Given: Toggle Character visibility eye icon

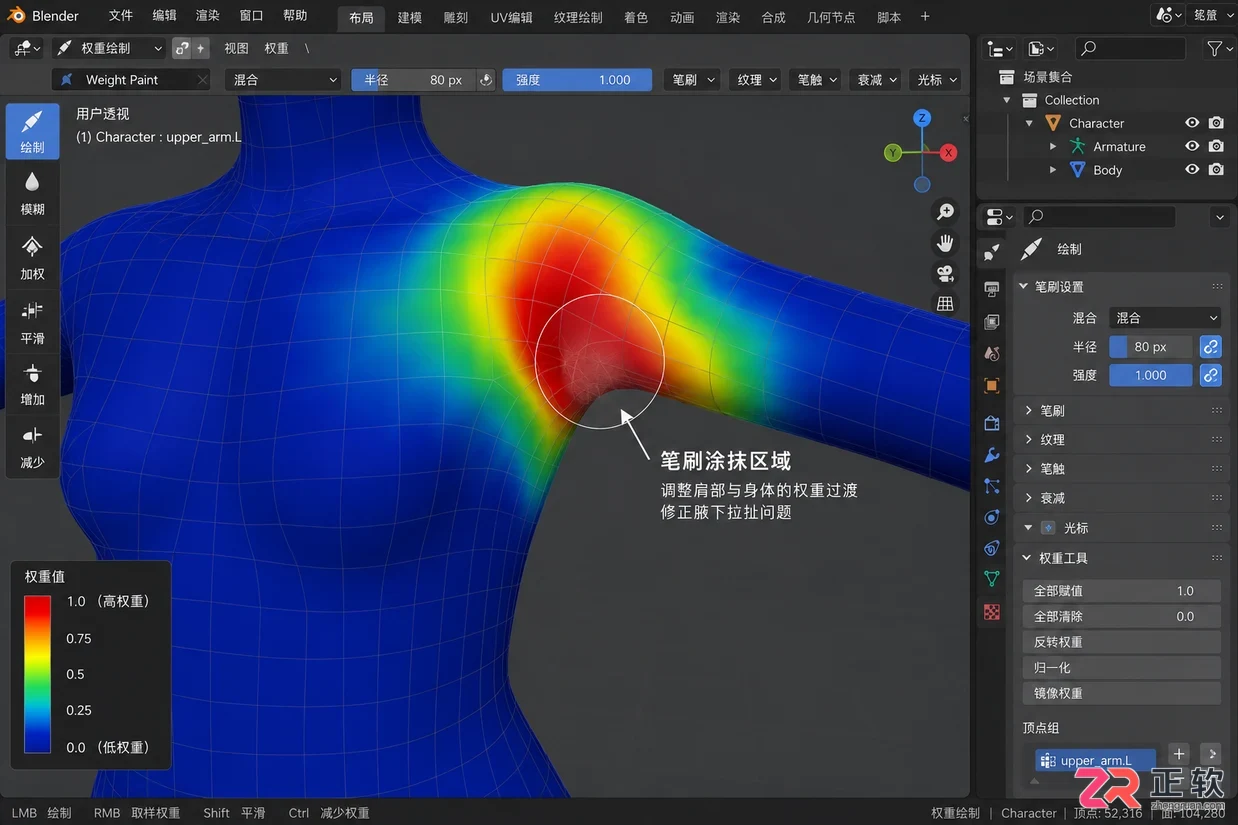Looking at the screenshot, I should tap(1192, 123).
